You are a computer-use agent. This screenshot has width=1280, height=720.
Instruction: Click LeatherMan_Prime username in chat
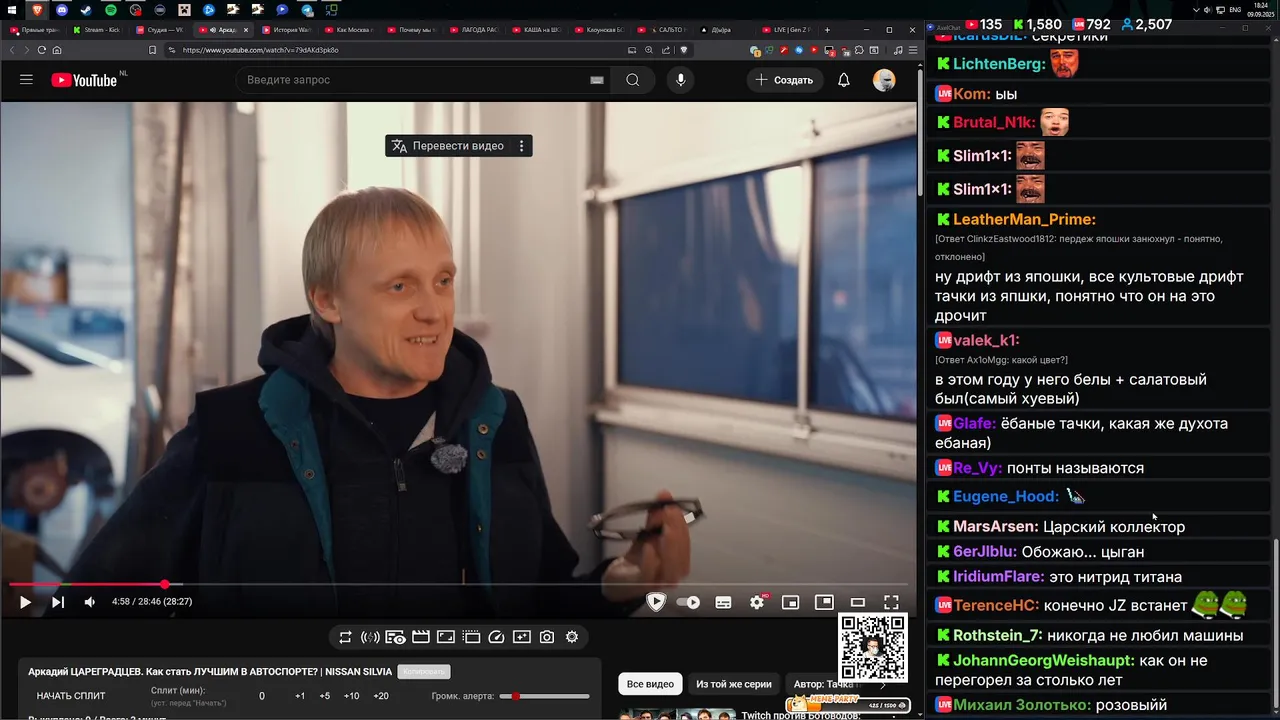pos(1024,220)
